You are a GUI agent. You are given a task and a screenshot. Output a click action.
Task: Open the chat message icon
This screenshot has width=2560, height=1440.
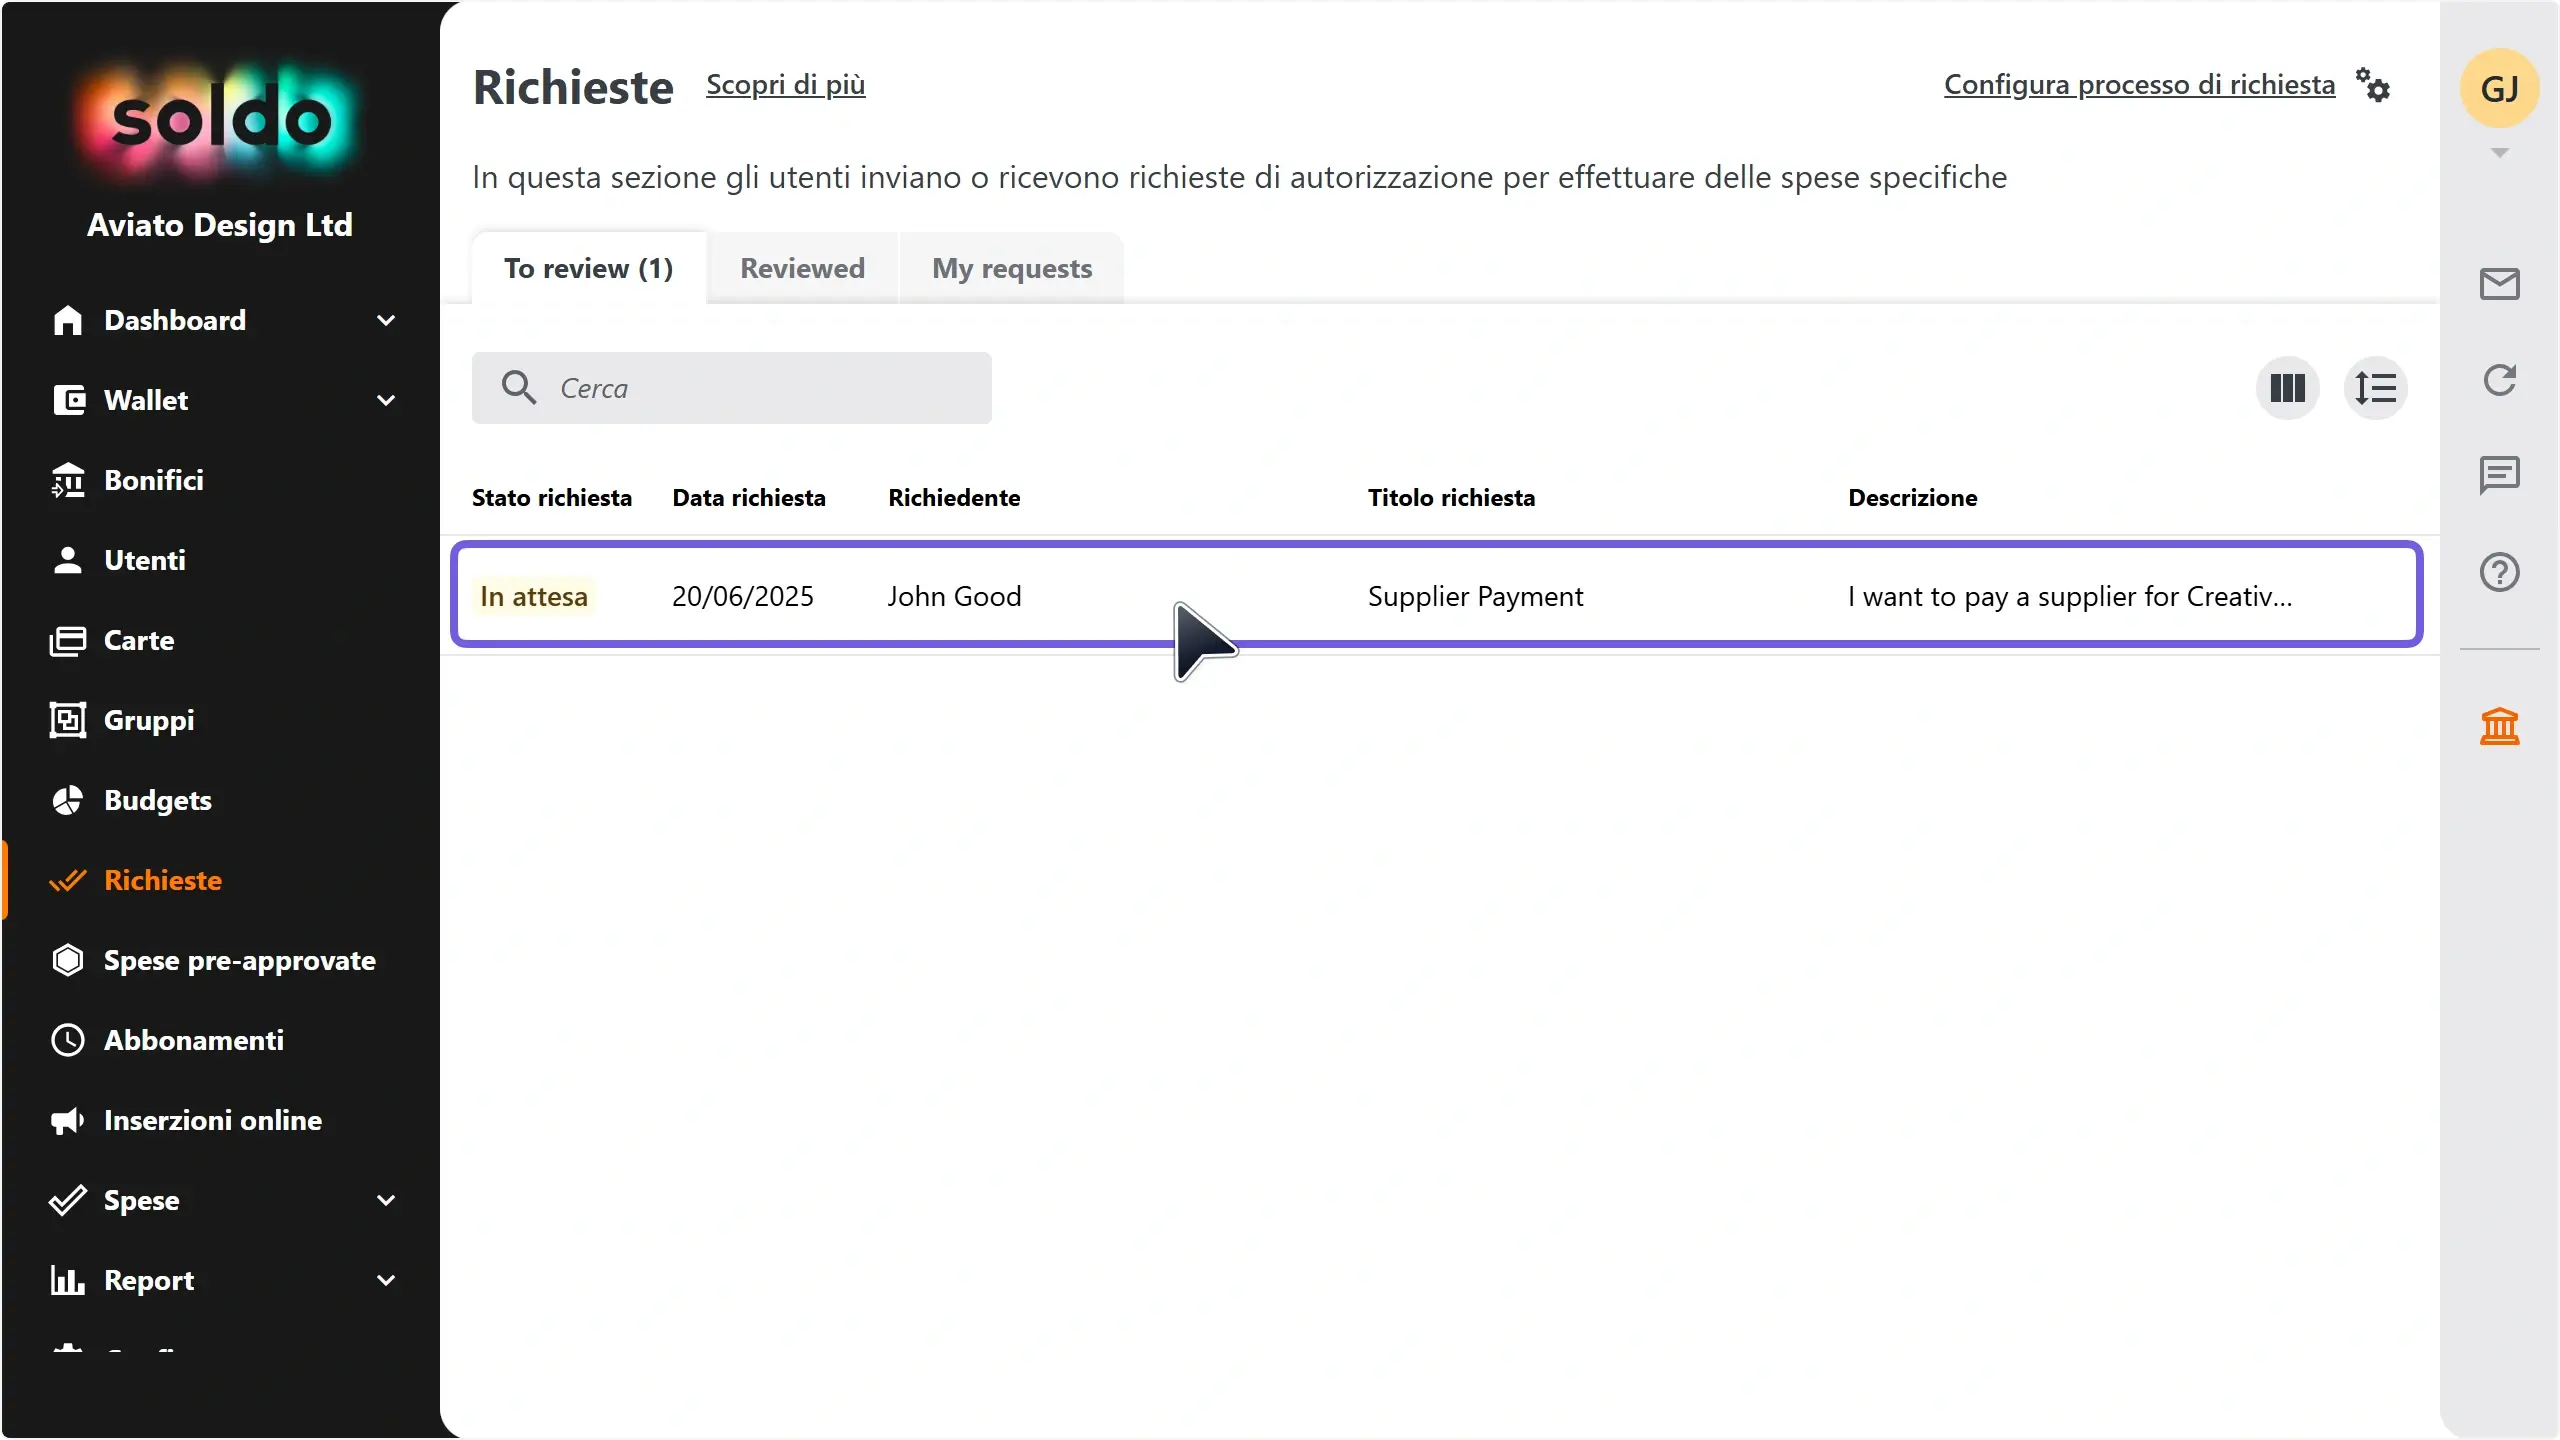coord(2499,476)
